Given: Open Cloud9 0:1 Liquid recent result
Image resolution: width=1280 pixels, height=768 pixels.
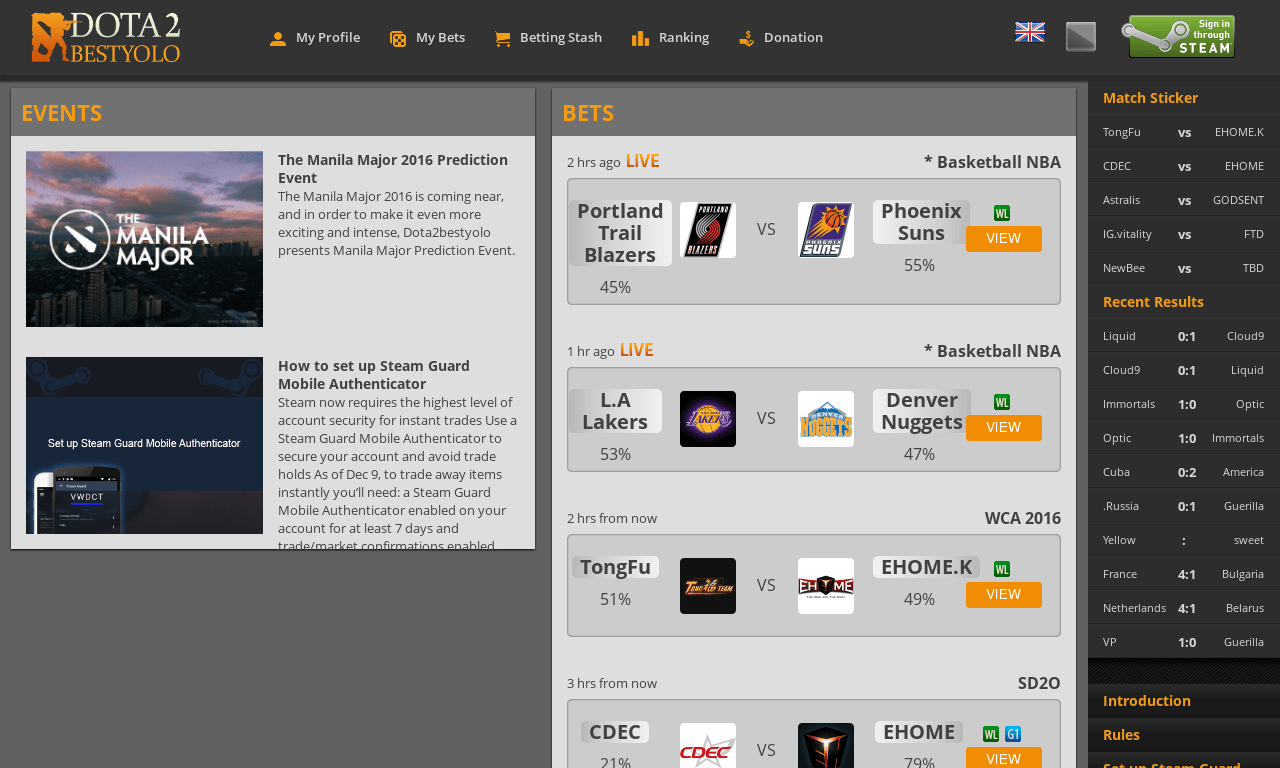Looking at the screenshot, I should pyautogui.click(x=1184, y=370).
